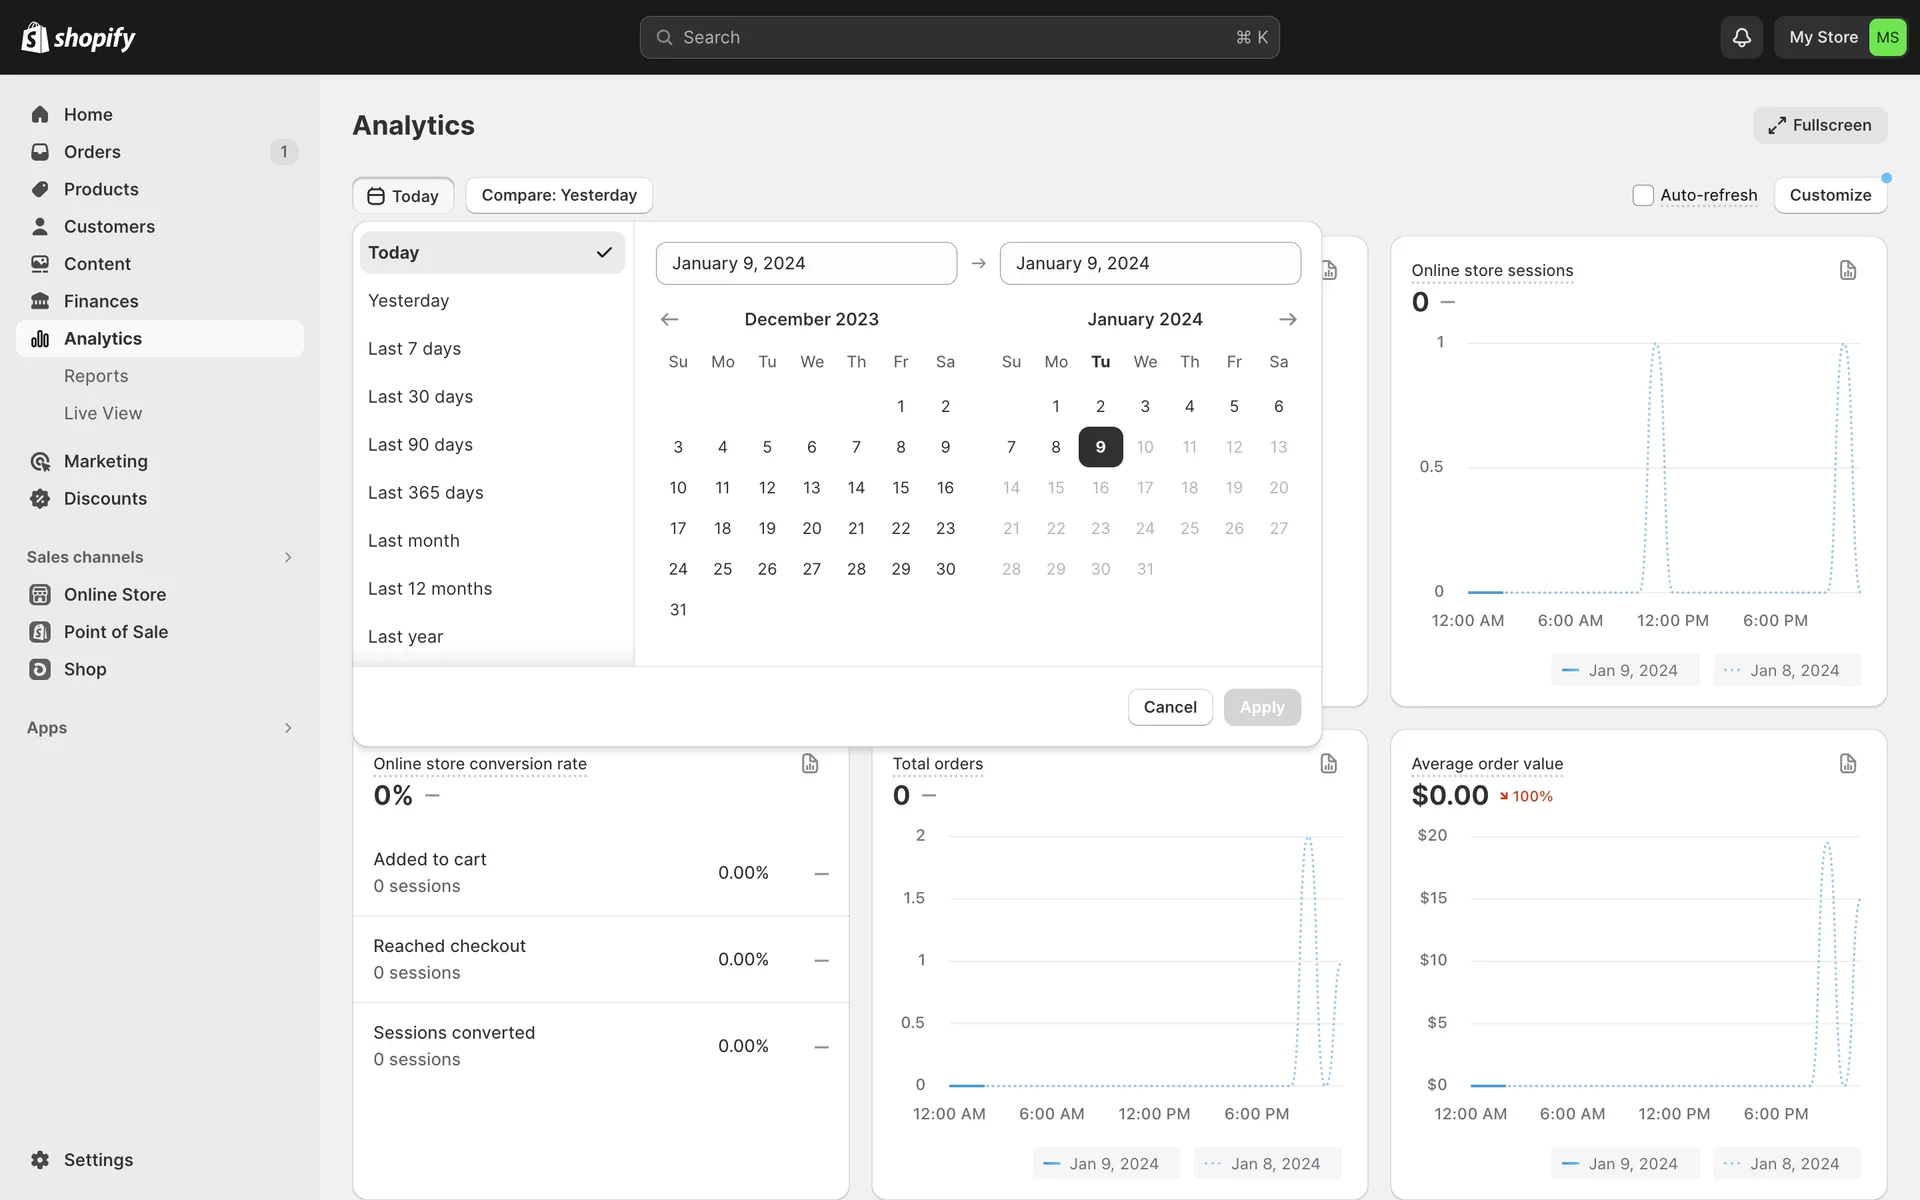Open Settings via gear icon
Viewport: 1920px width, 1200px height.
point(40,1160)
